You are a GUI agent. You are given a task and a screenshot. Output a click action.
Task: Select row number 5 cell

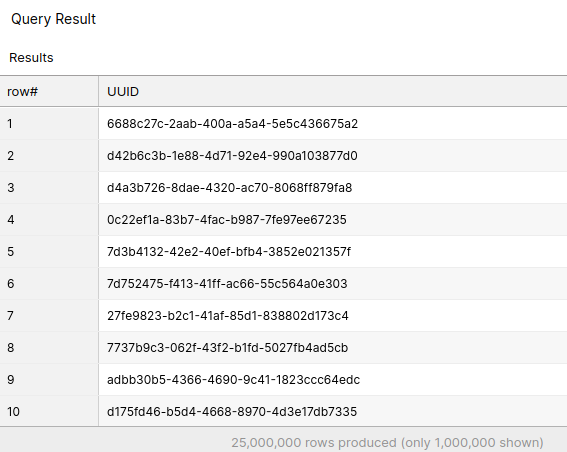49,252
